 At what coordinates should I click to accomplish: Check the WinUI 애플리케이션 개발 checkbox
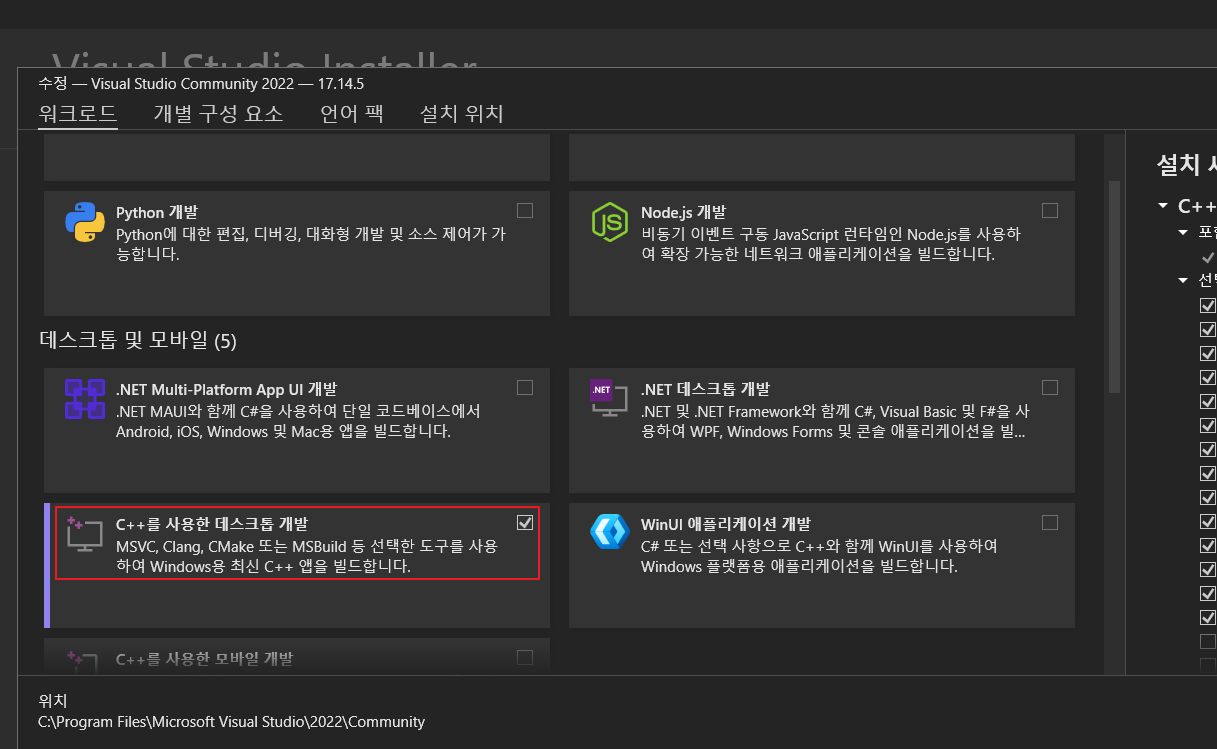click(x=1049, y=522)
